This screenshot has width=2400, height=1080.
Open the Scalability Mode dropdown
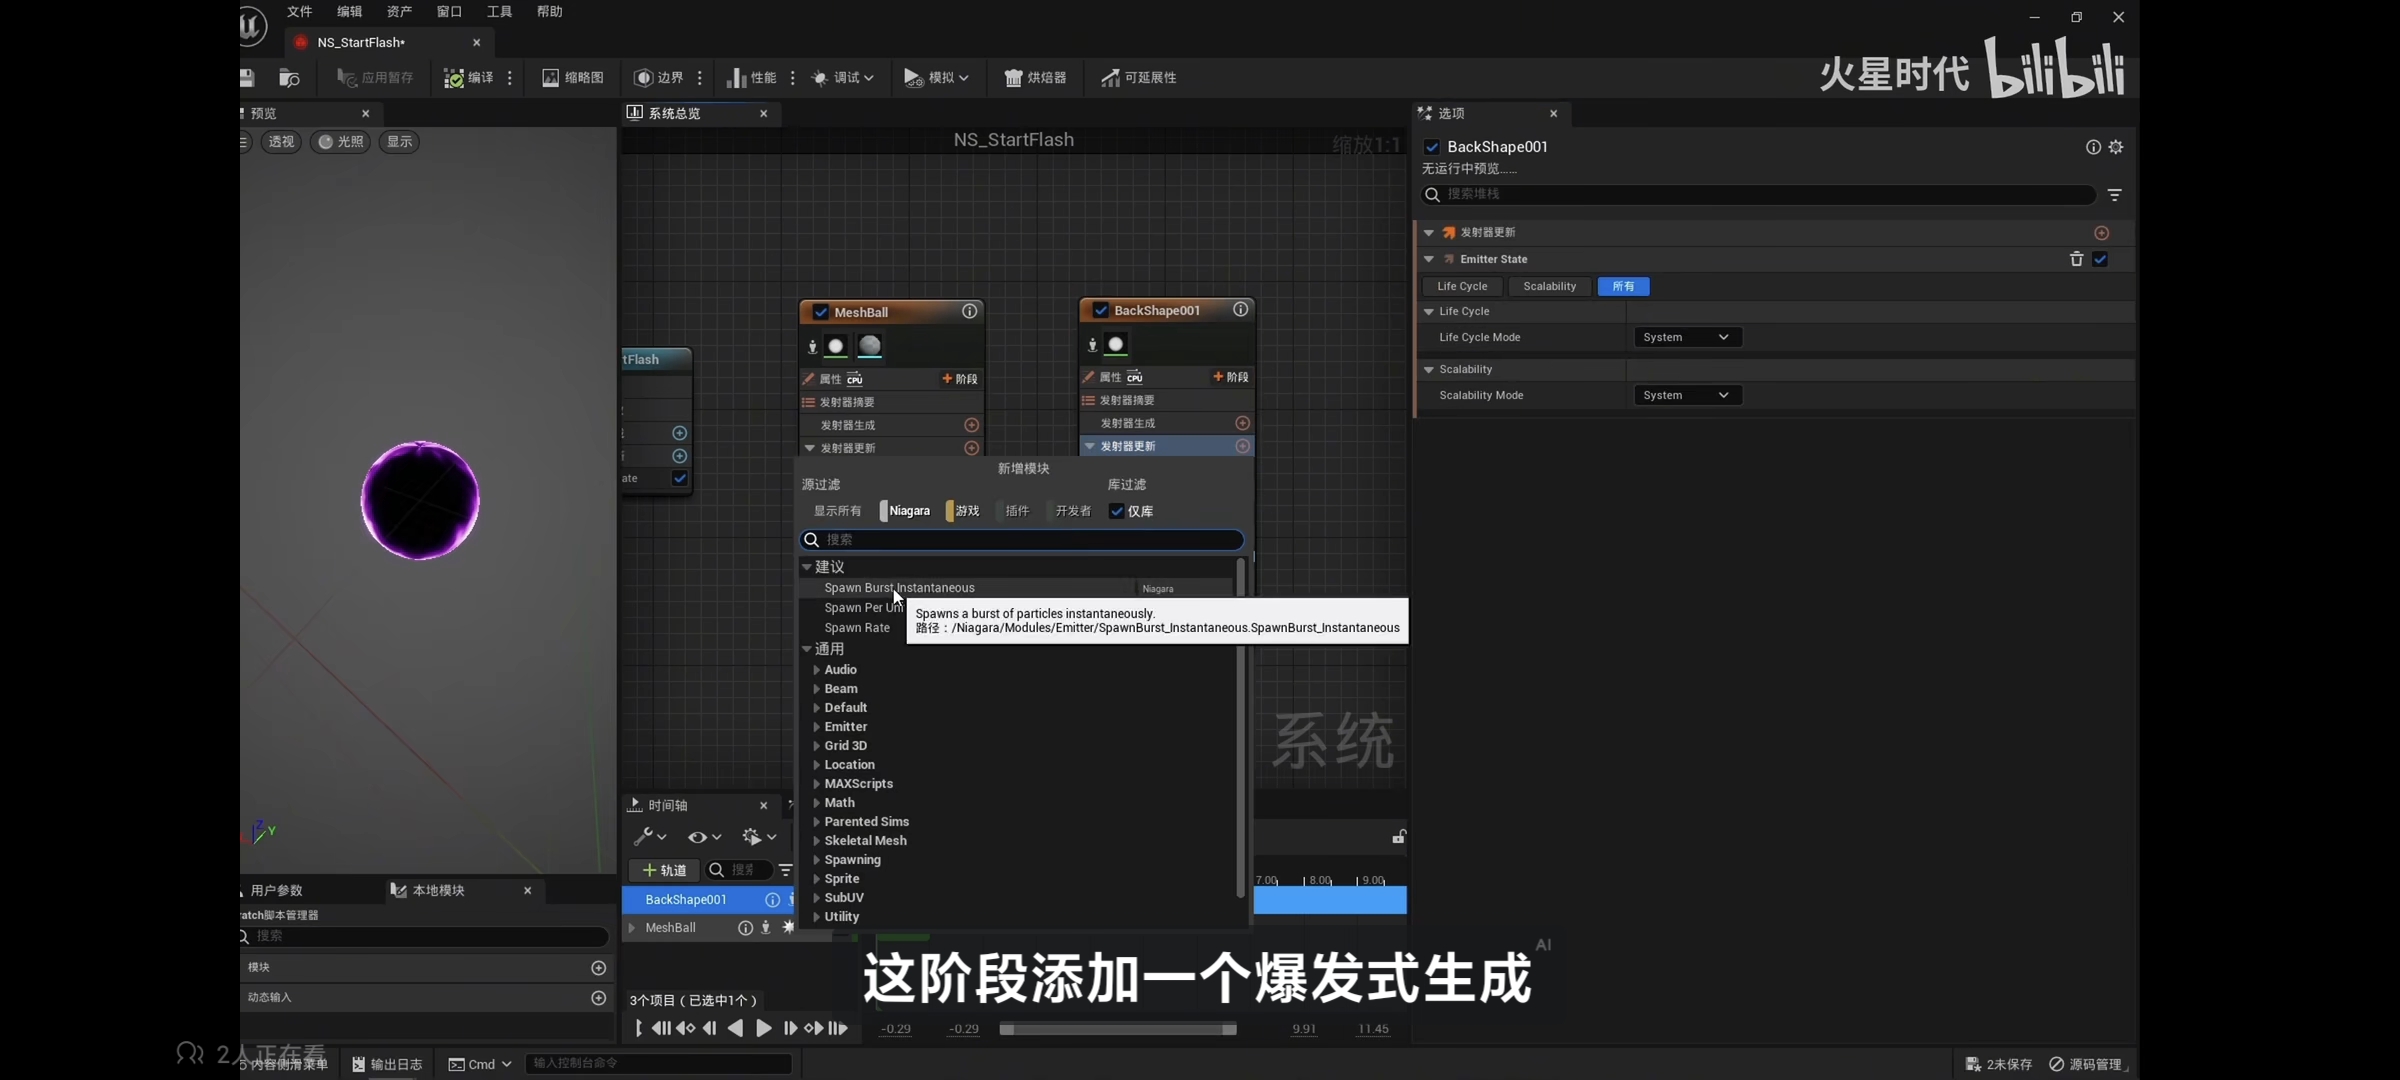[x=1686, y=395]
